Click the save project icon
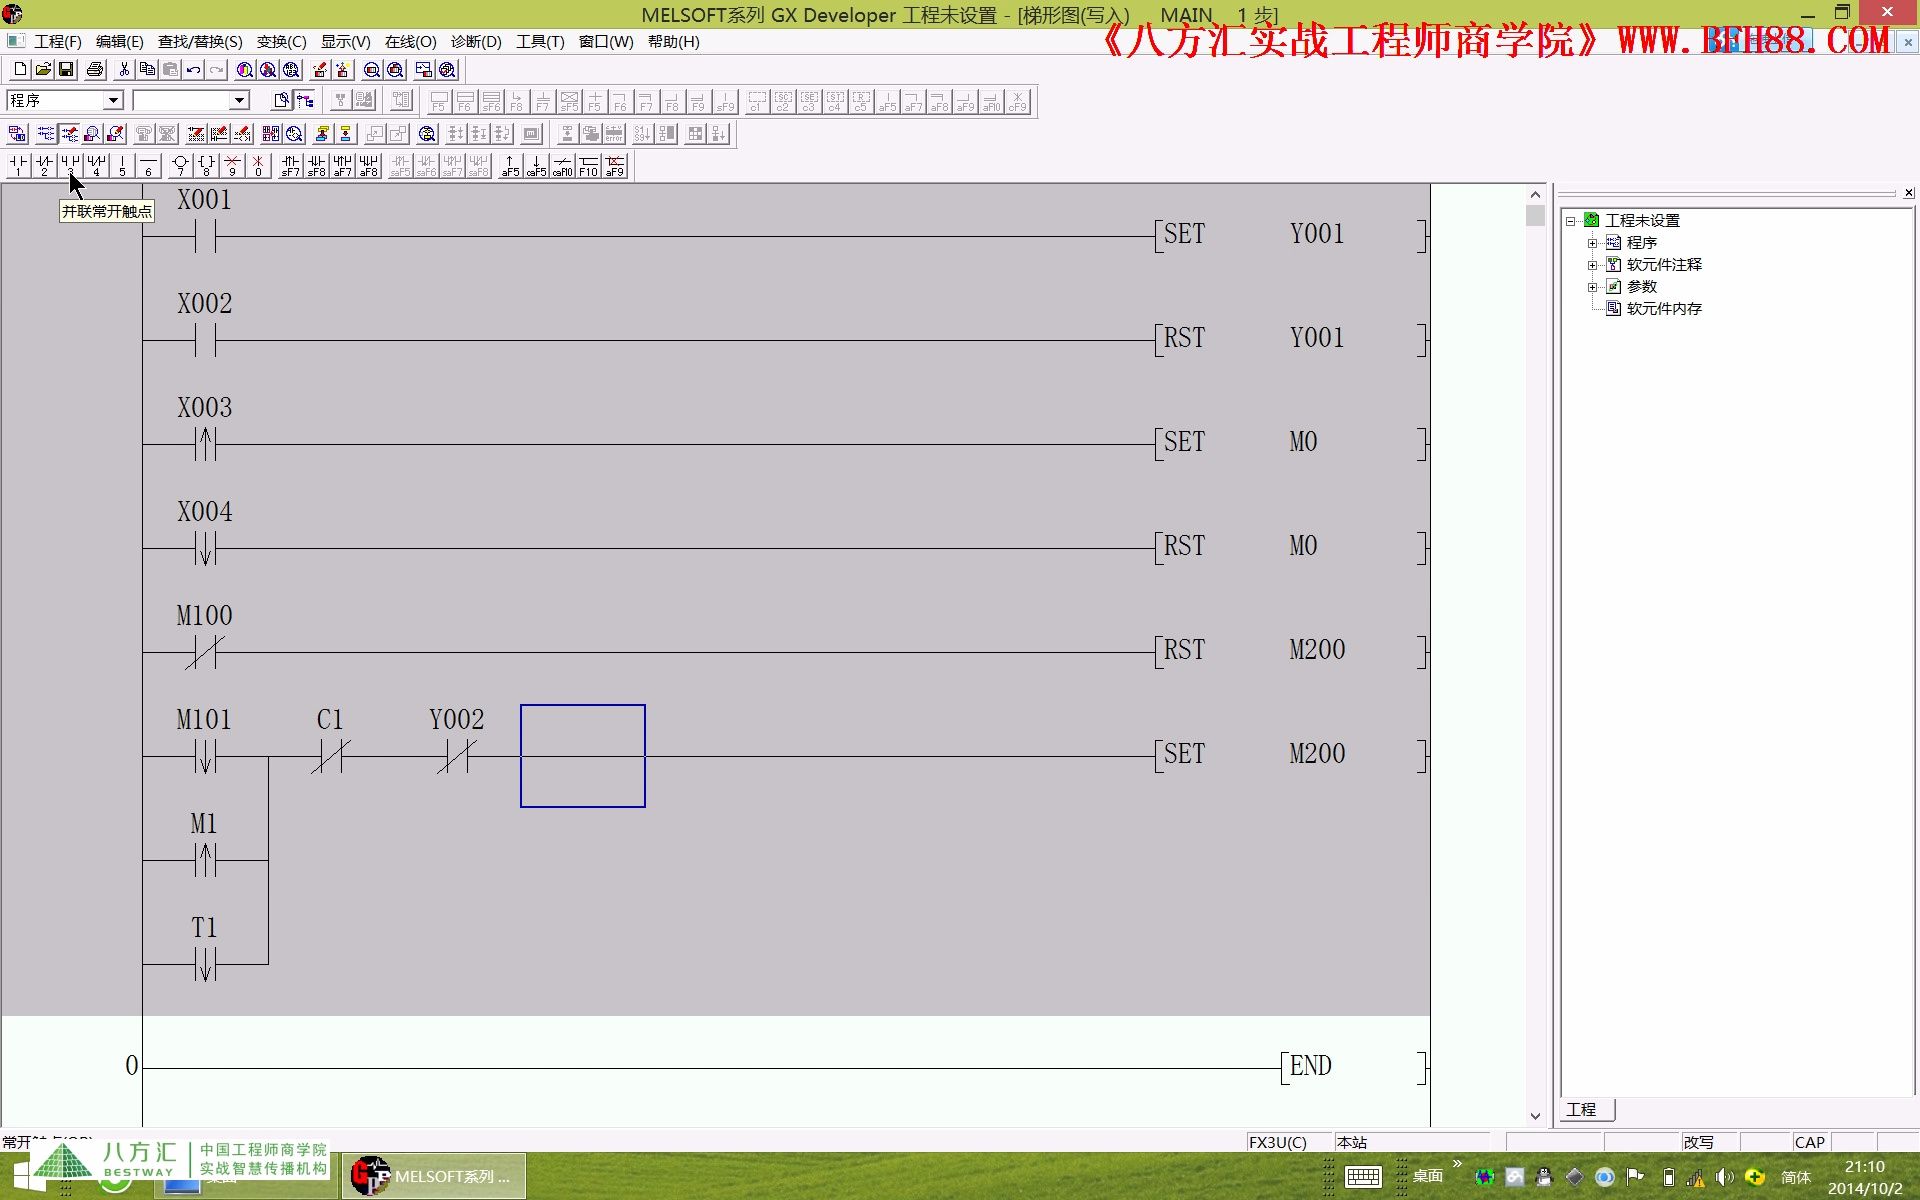 [x=67, y=70]
